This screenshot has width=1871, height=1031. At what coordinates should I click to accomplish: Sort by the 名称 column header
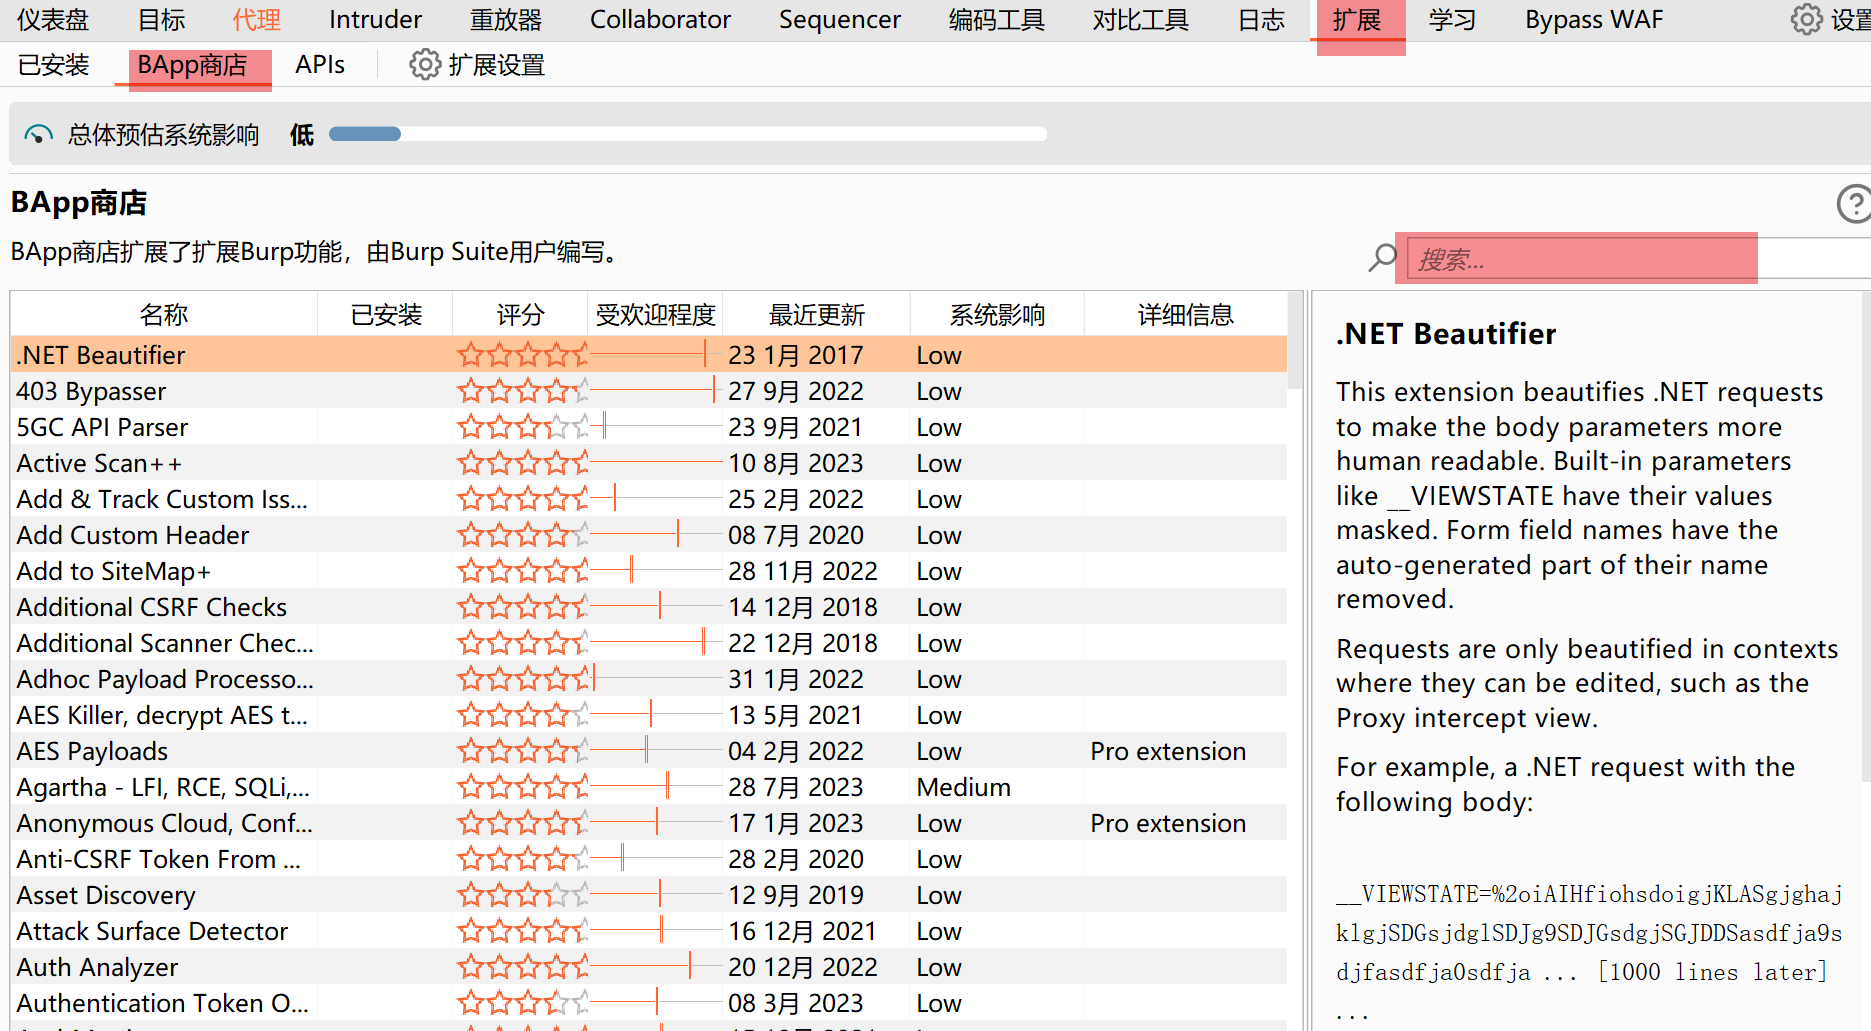(x=164, y=315)
